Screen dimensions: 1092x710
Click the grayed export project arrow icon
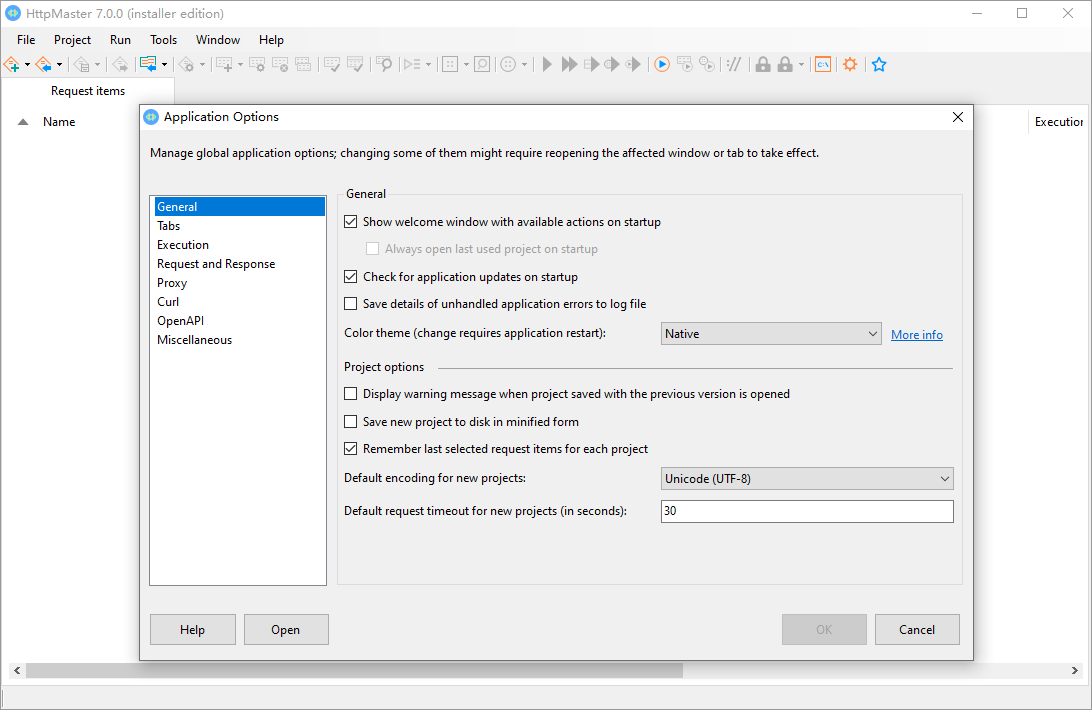120,65
